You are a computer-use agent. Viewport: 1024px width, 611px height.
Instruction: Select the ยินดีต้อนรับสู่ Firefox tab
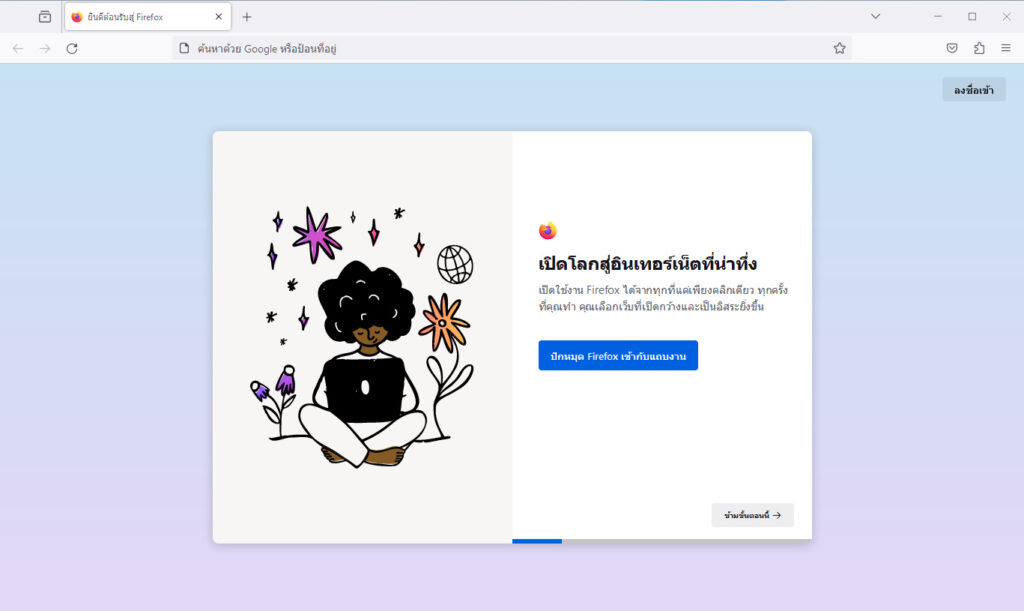point(148,17)
